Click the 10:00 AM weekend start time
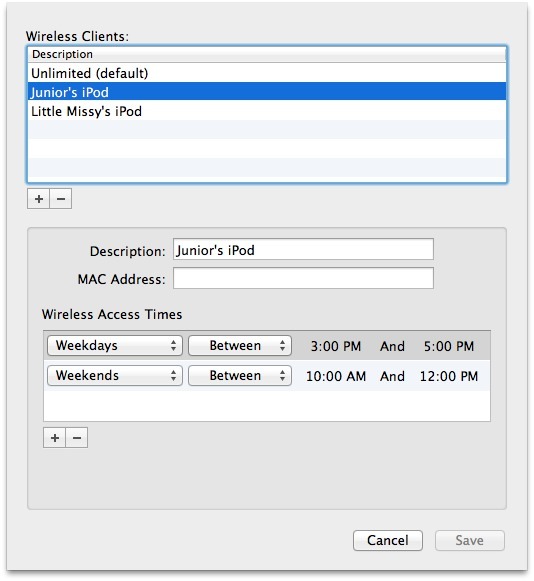This screenshot has height=581, width=534. point(336,376)
